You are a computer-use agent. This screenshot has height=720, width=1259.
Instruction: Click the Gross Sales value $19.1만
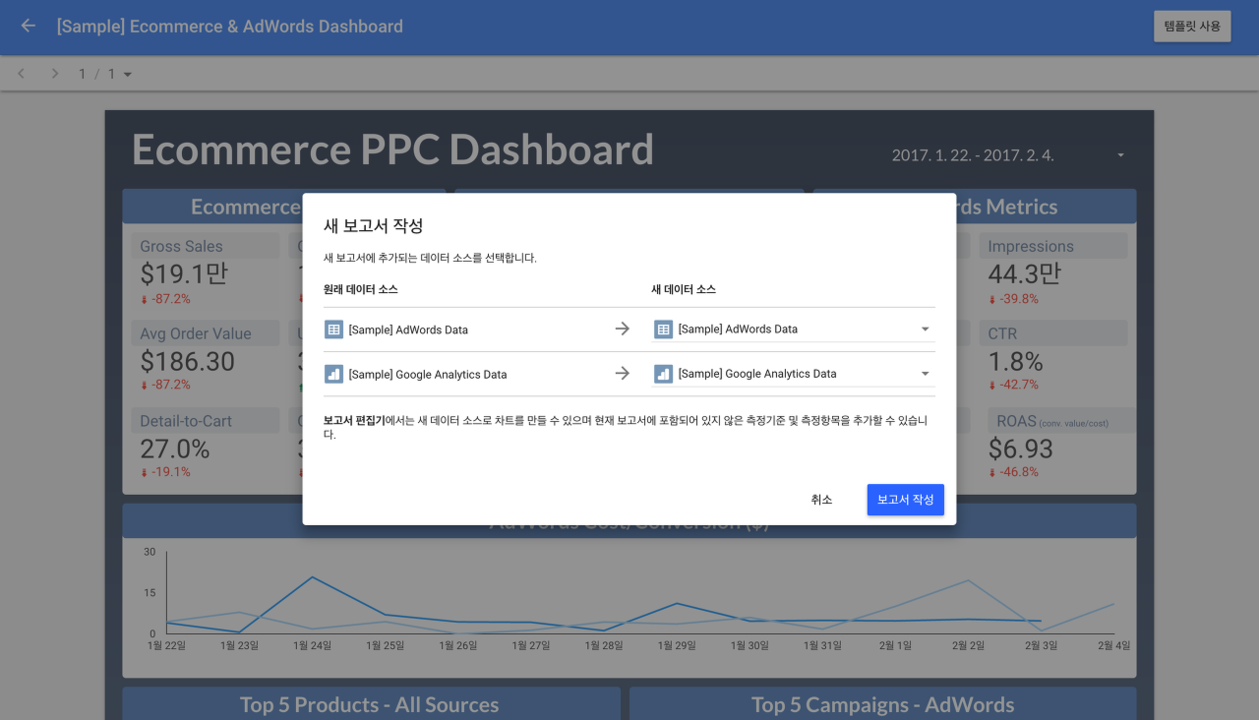(184, 274)
